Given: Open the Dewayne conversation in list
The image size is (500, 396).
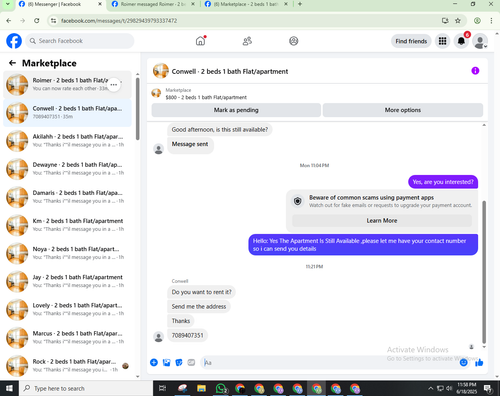Looking at the screenshot, I should (x=67, y=169).
